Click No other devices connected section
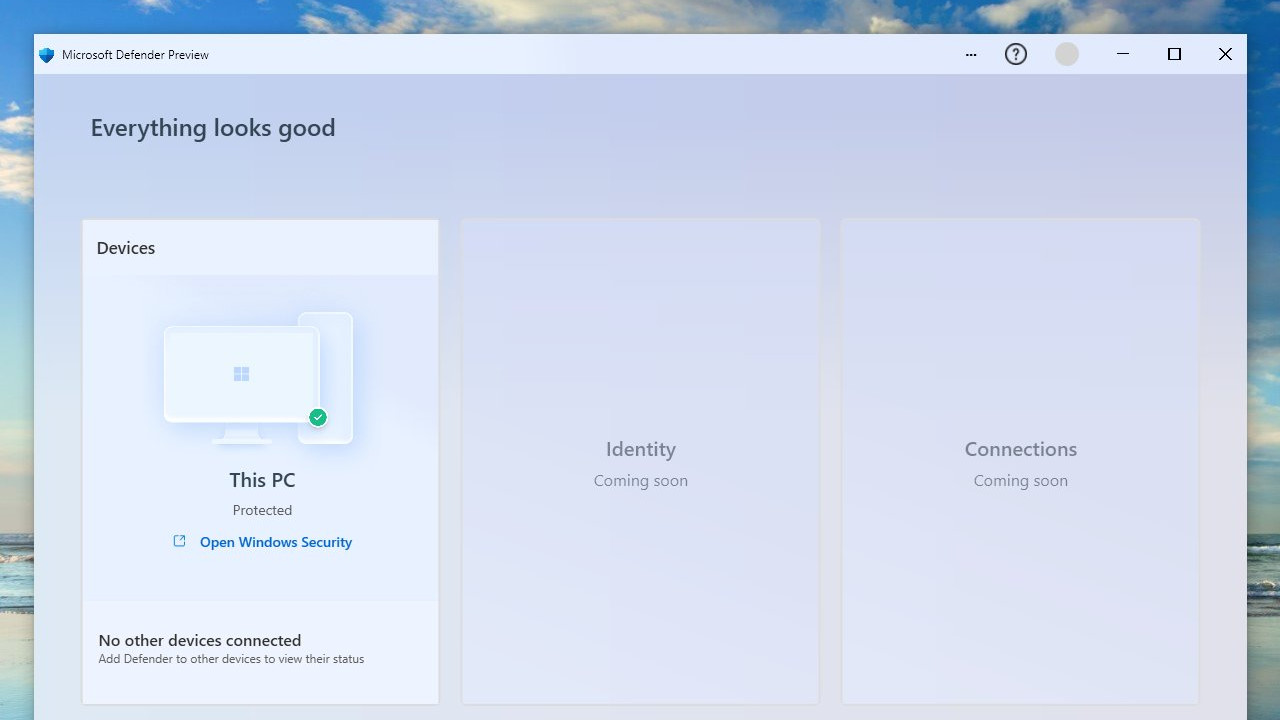The width and height of the screenshot is (1280, 720). coord(198,640)
